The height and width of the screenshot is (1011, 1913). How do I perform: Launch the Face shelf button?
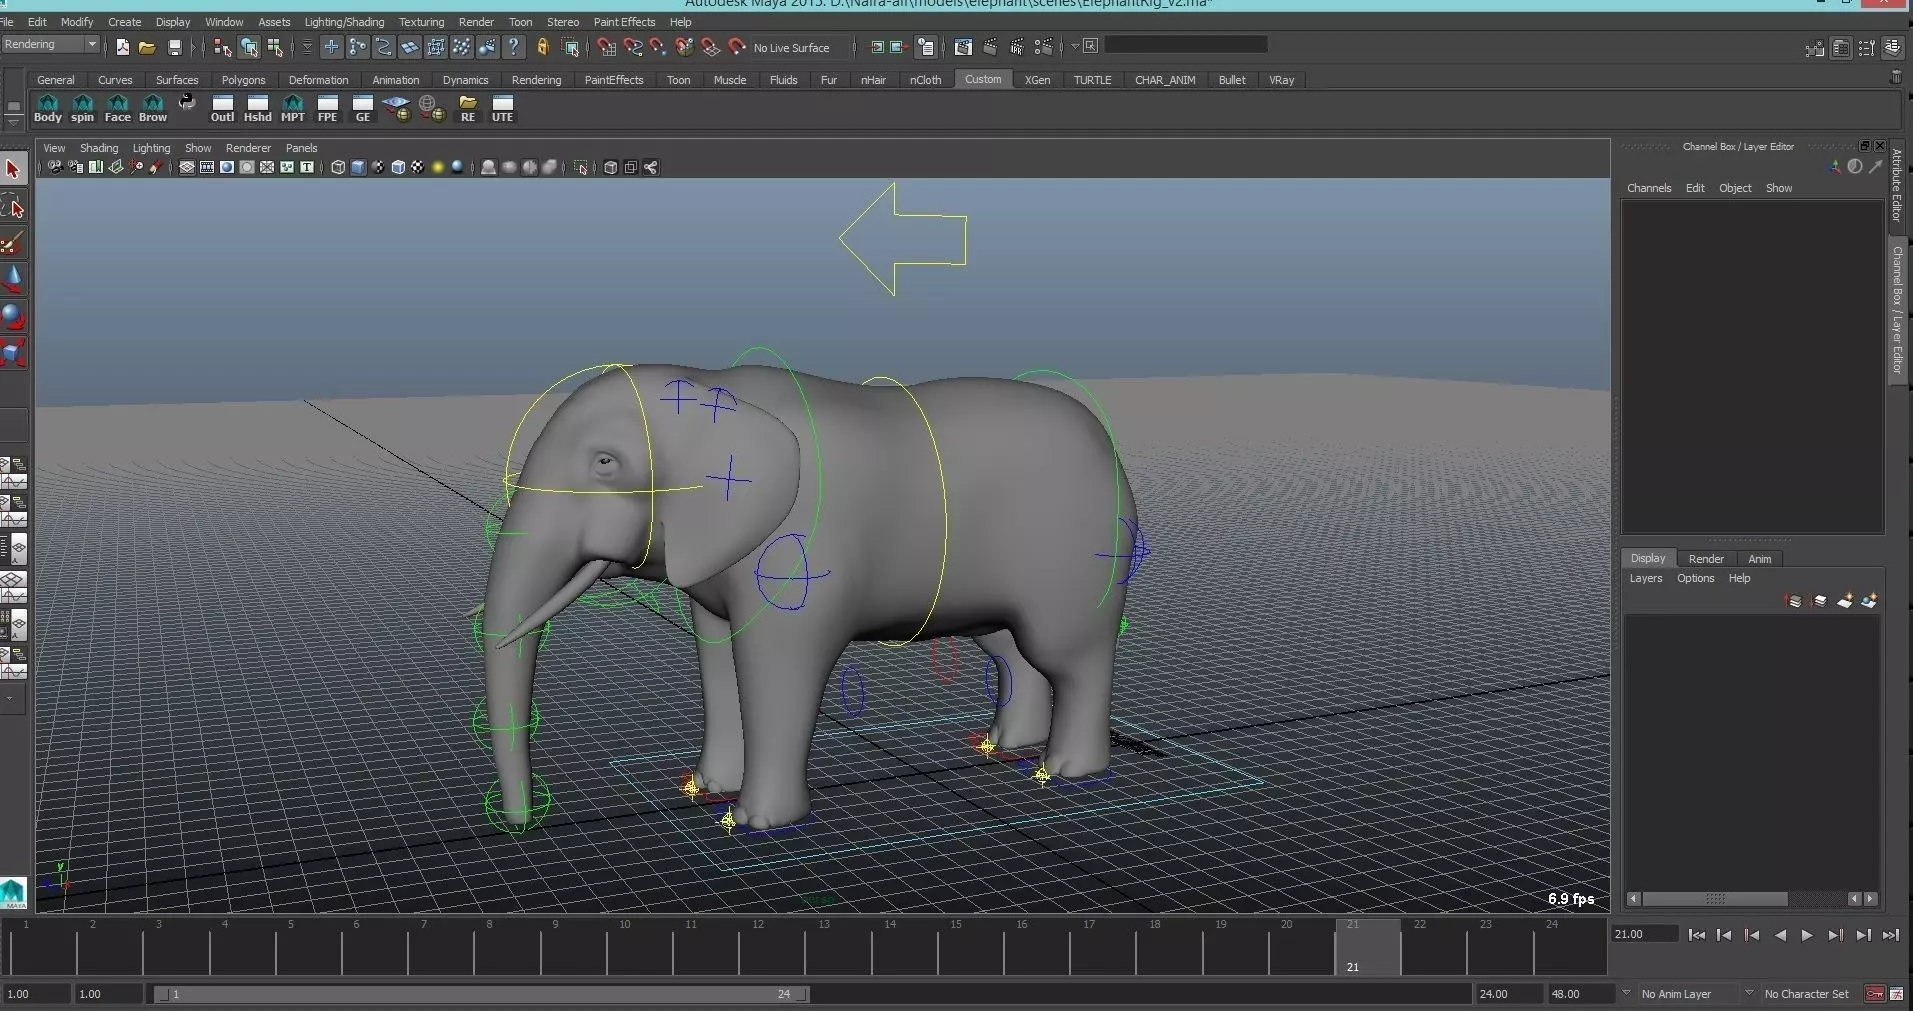118,109
